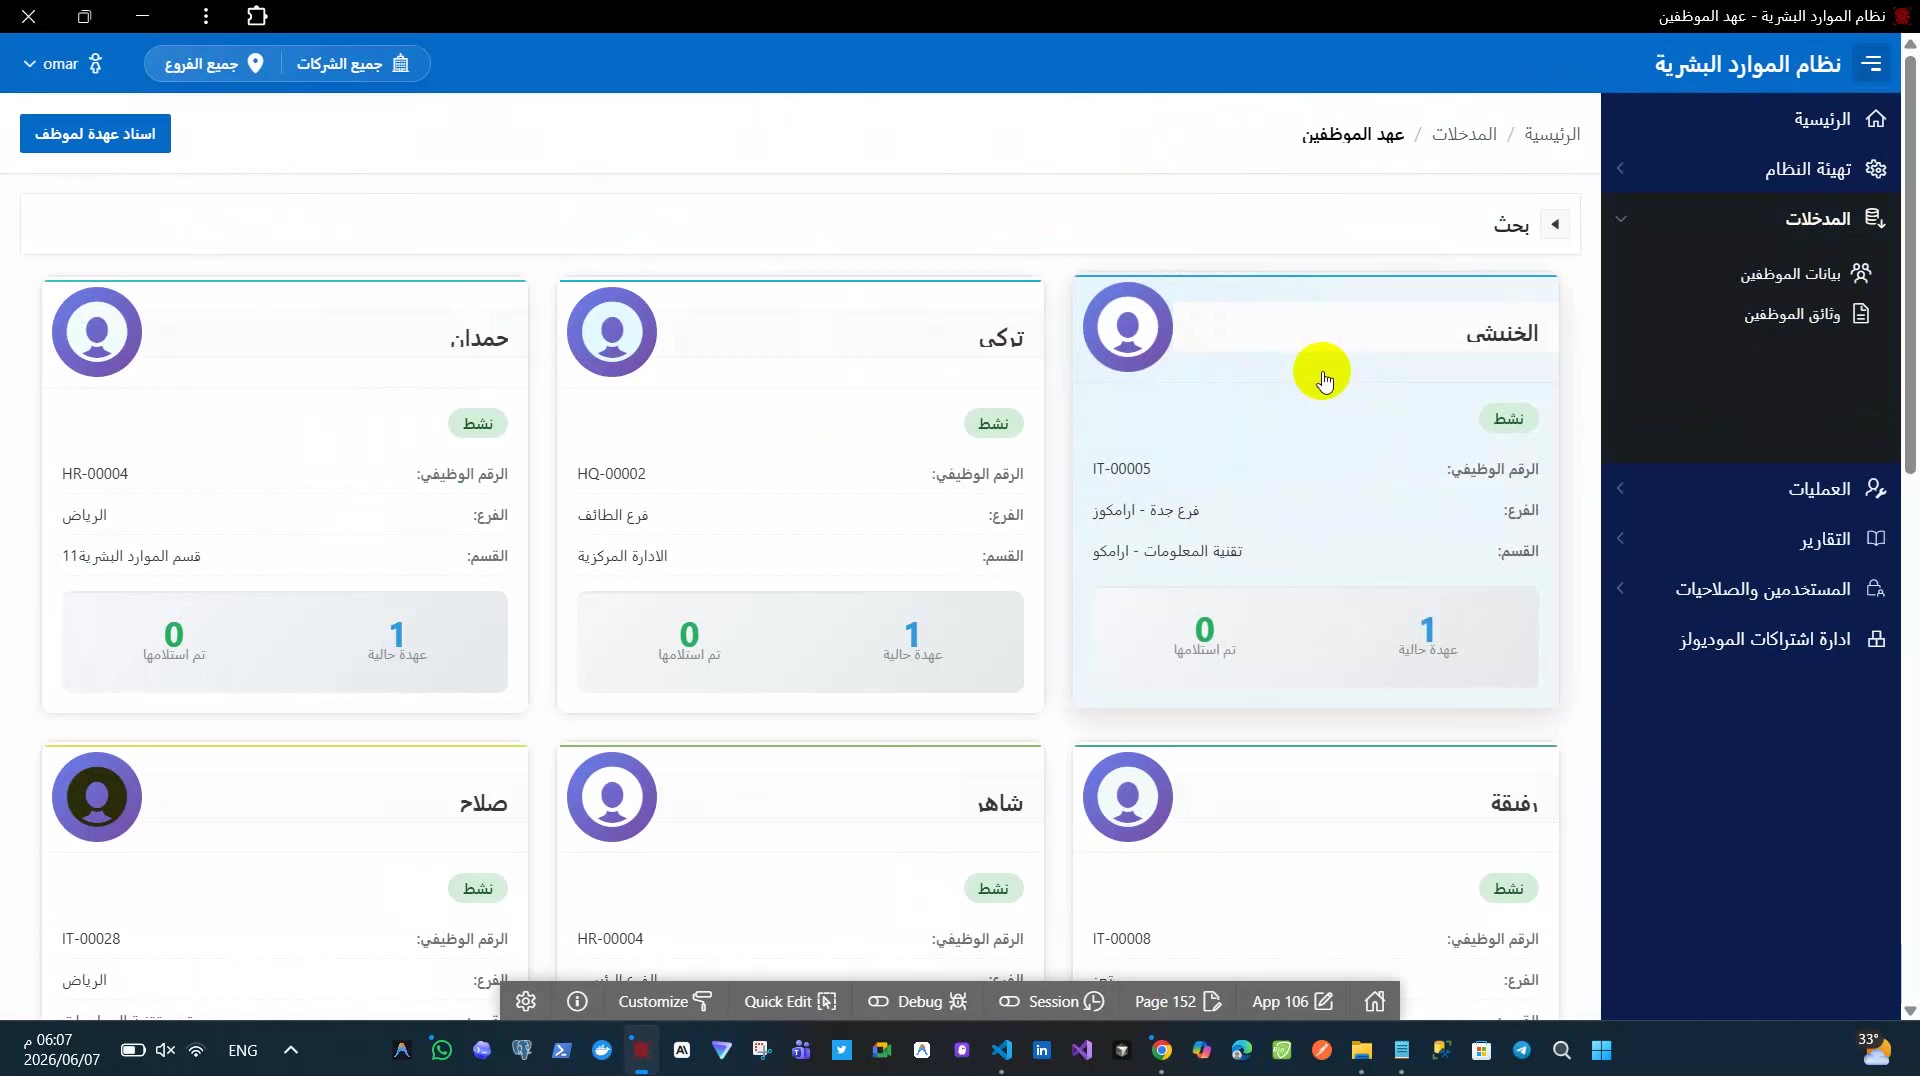
Task: Collapse the المدخلات sidebar section
Action: coord(1751,219)
